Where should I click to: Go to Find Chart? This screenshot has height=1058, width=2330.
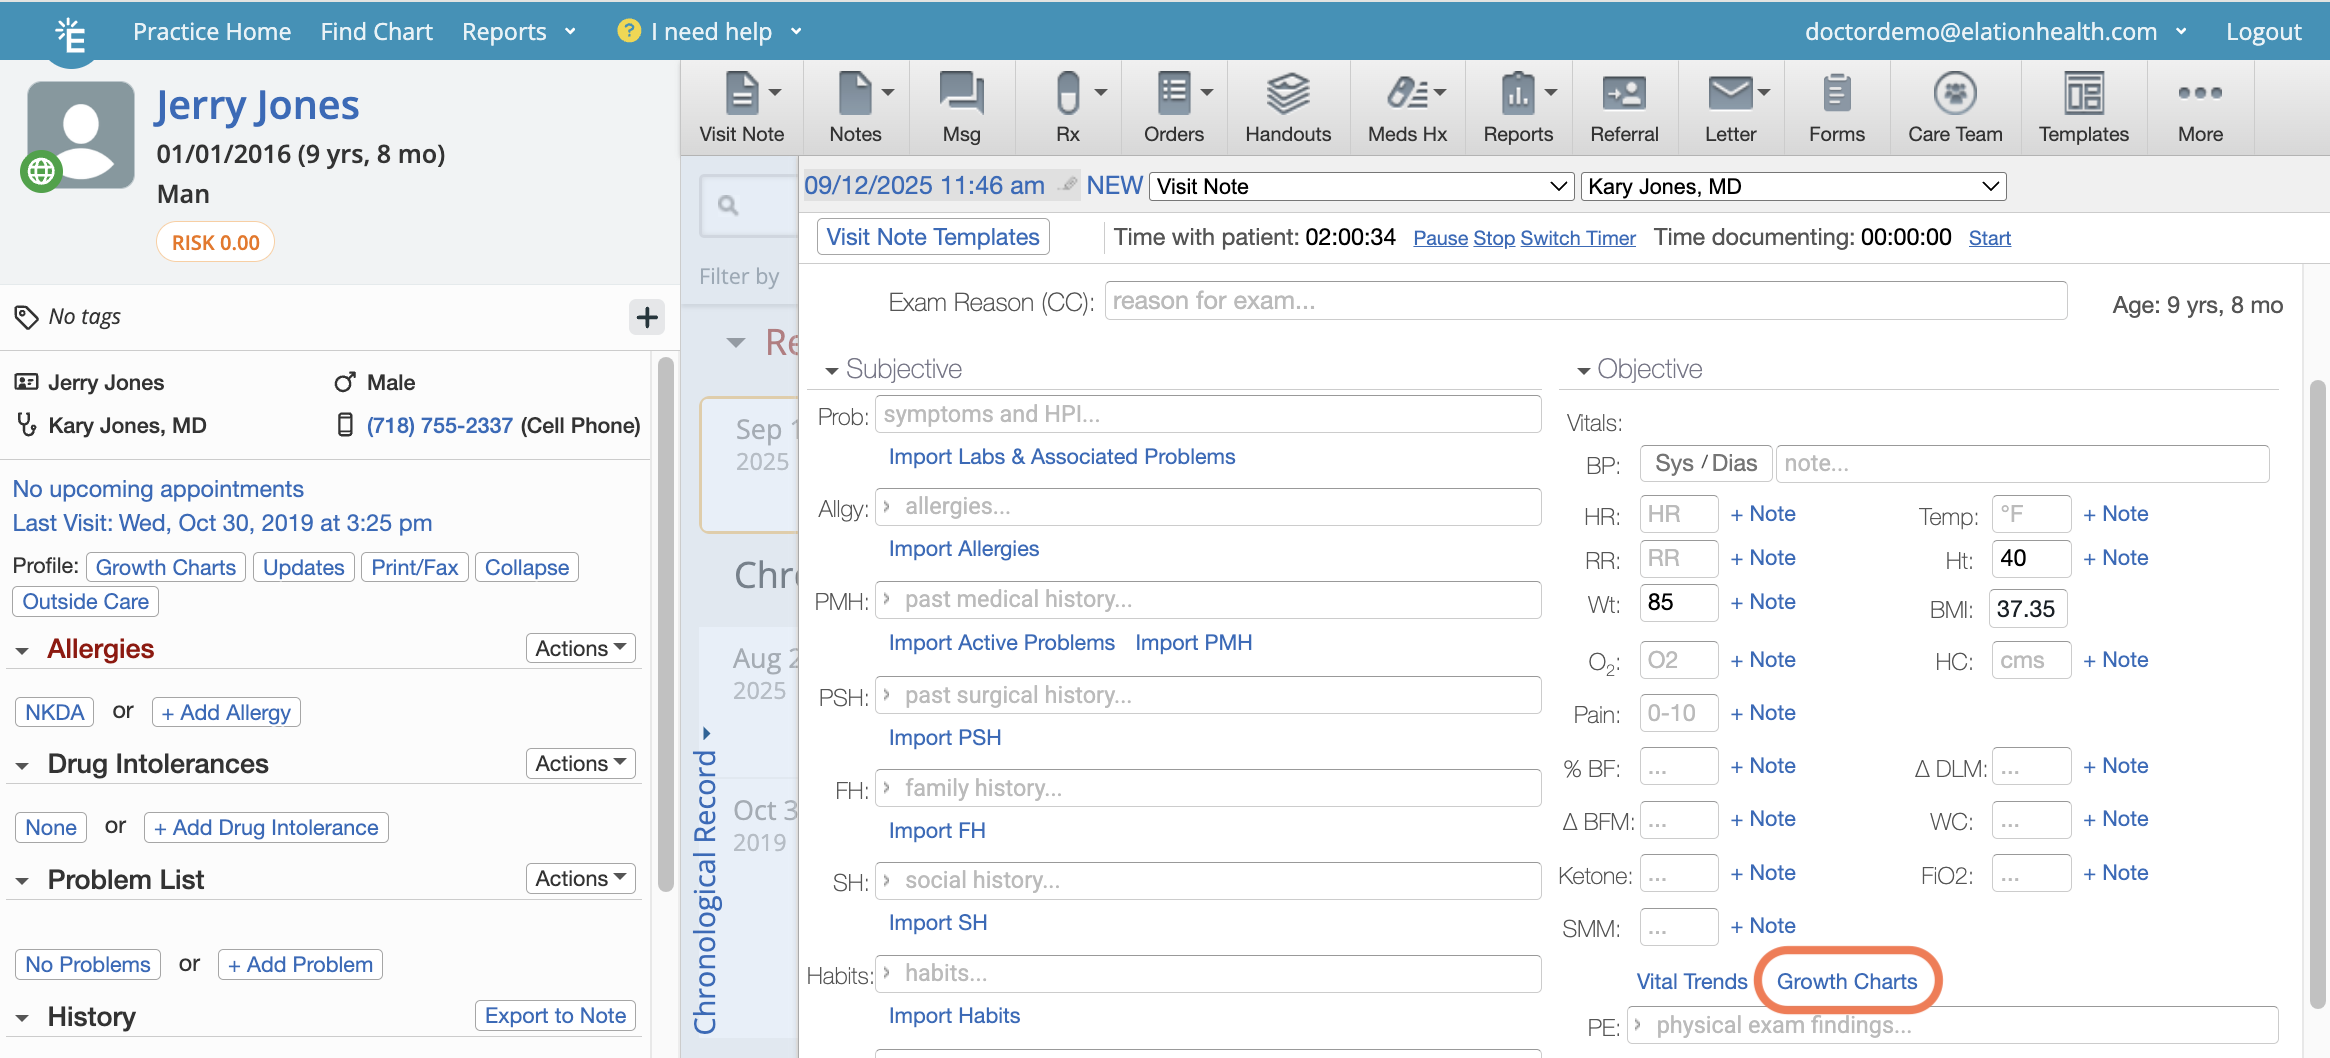pos(376,32)
